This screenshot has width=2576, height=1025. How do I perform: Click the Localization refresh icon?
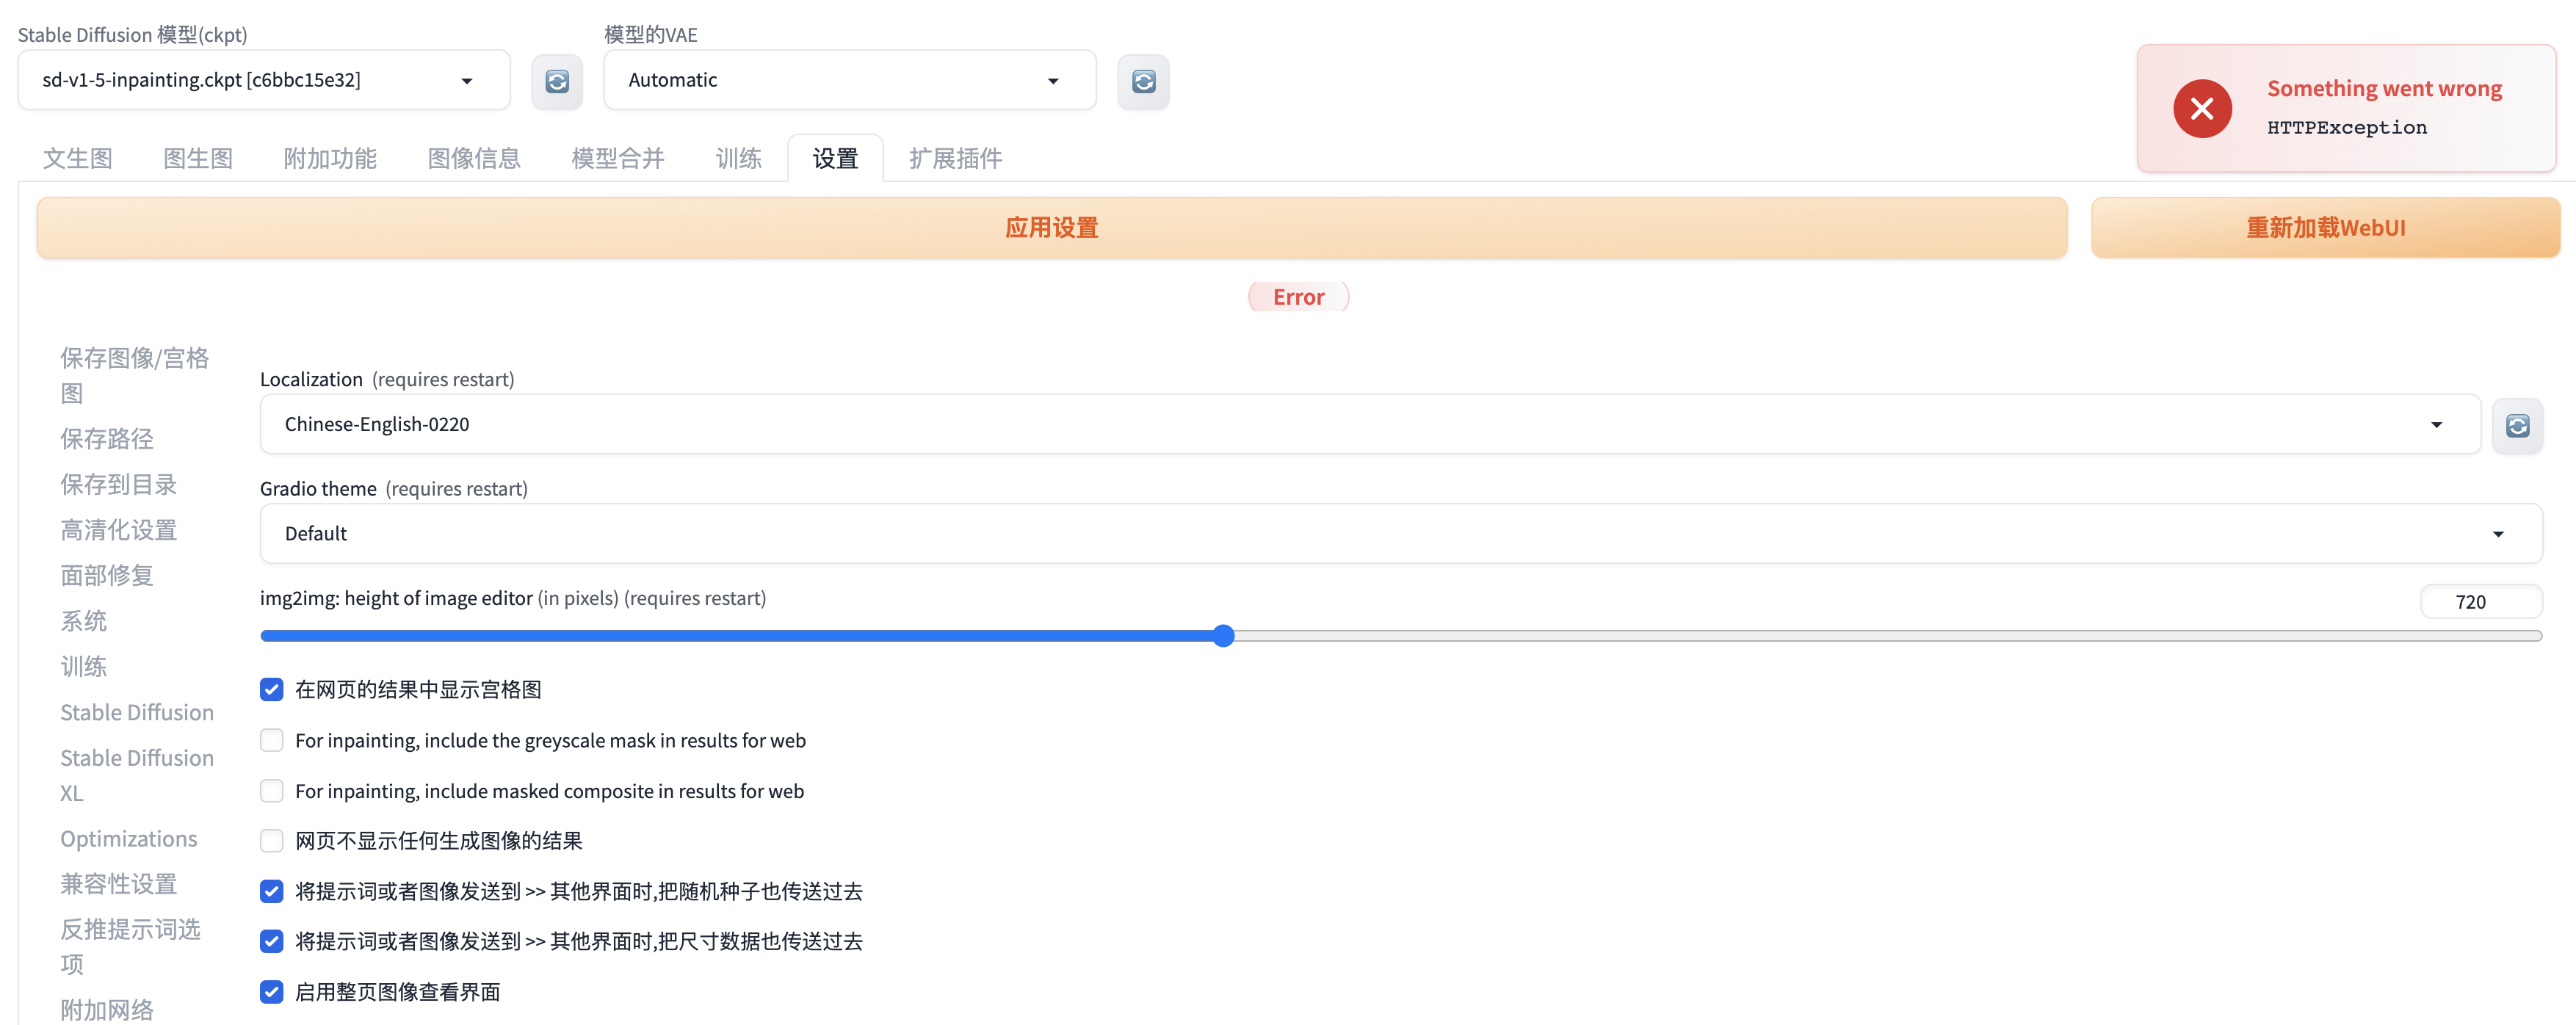click(2516, 426)
